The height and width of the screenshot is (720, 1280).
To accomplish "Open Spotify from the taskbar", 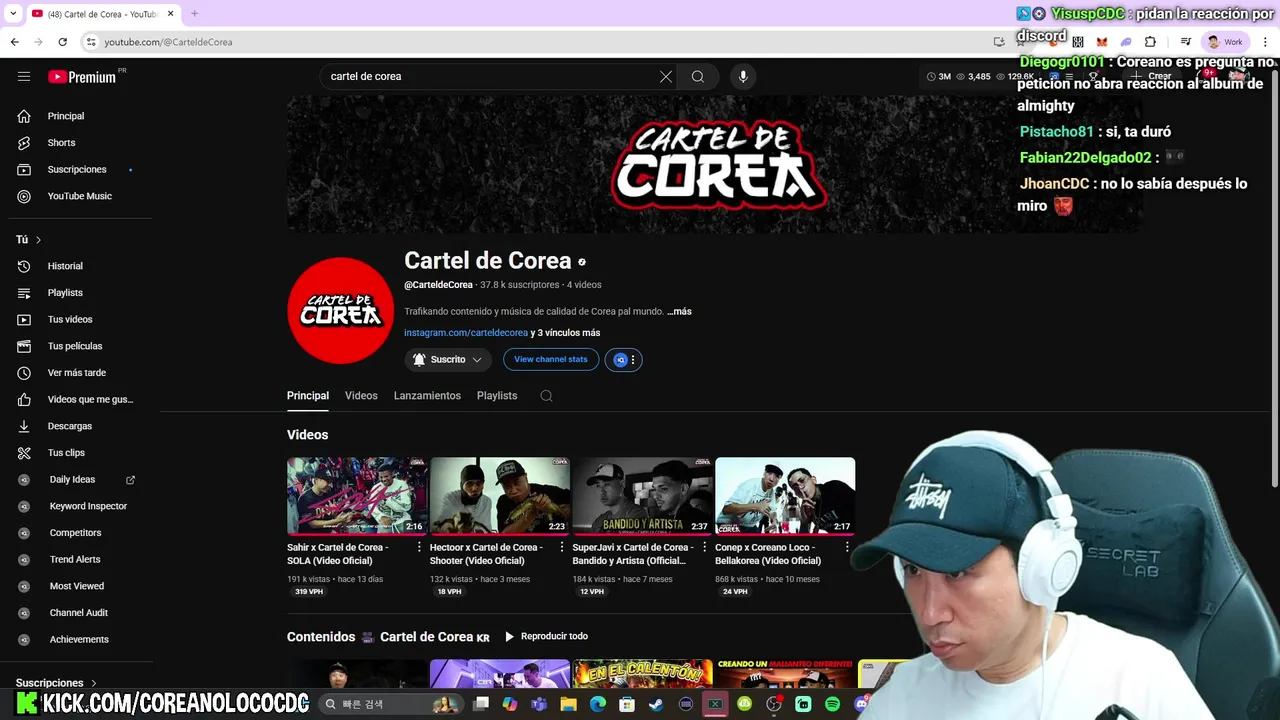I will point(832,704).
